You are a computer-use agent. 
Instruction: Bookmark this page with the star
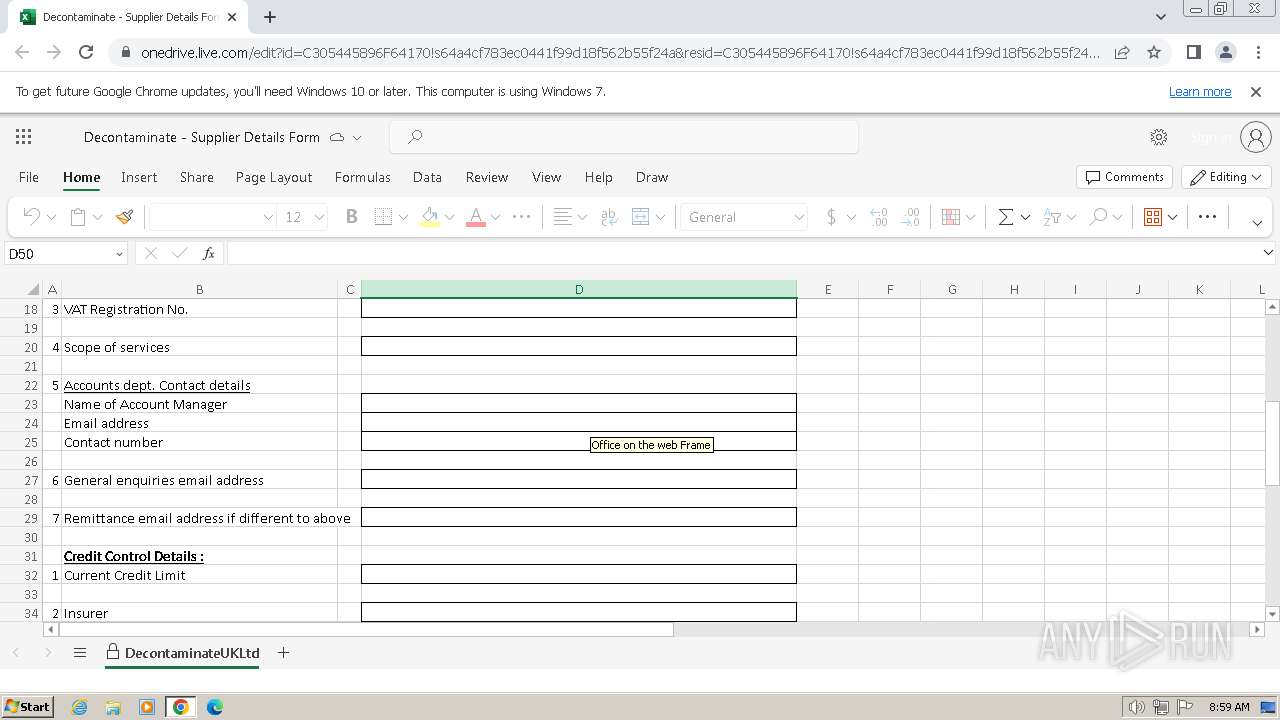(x=1154, y=52)
